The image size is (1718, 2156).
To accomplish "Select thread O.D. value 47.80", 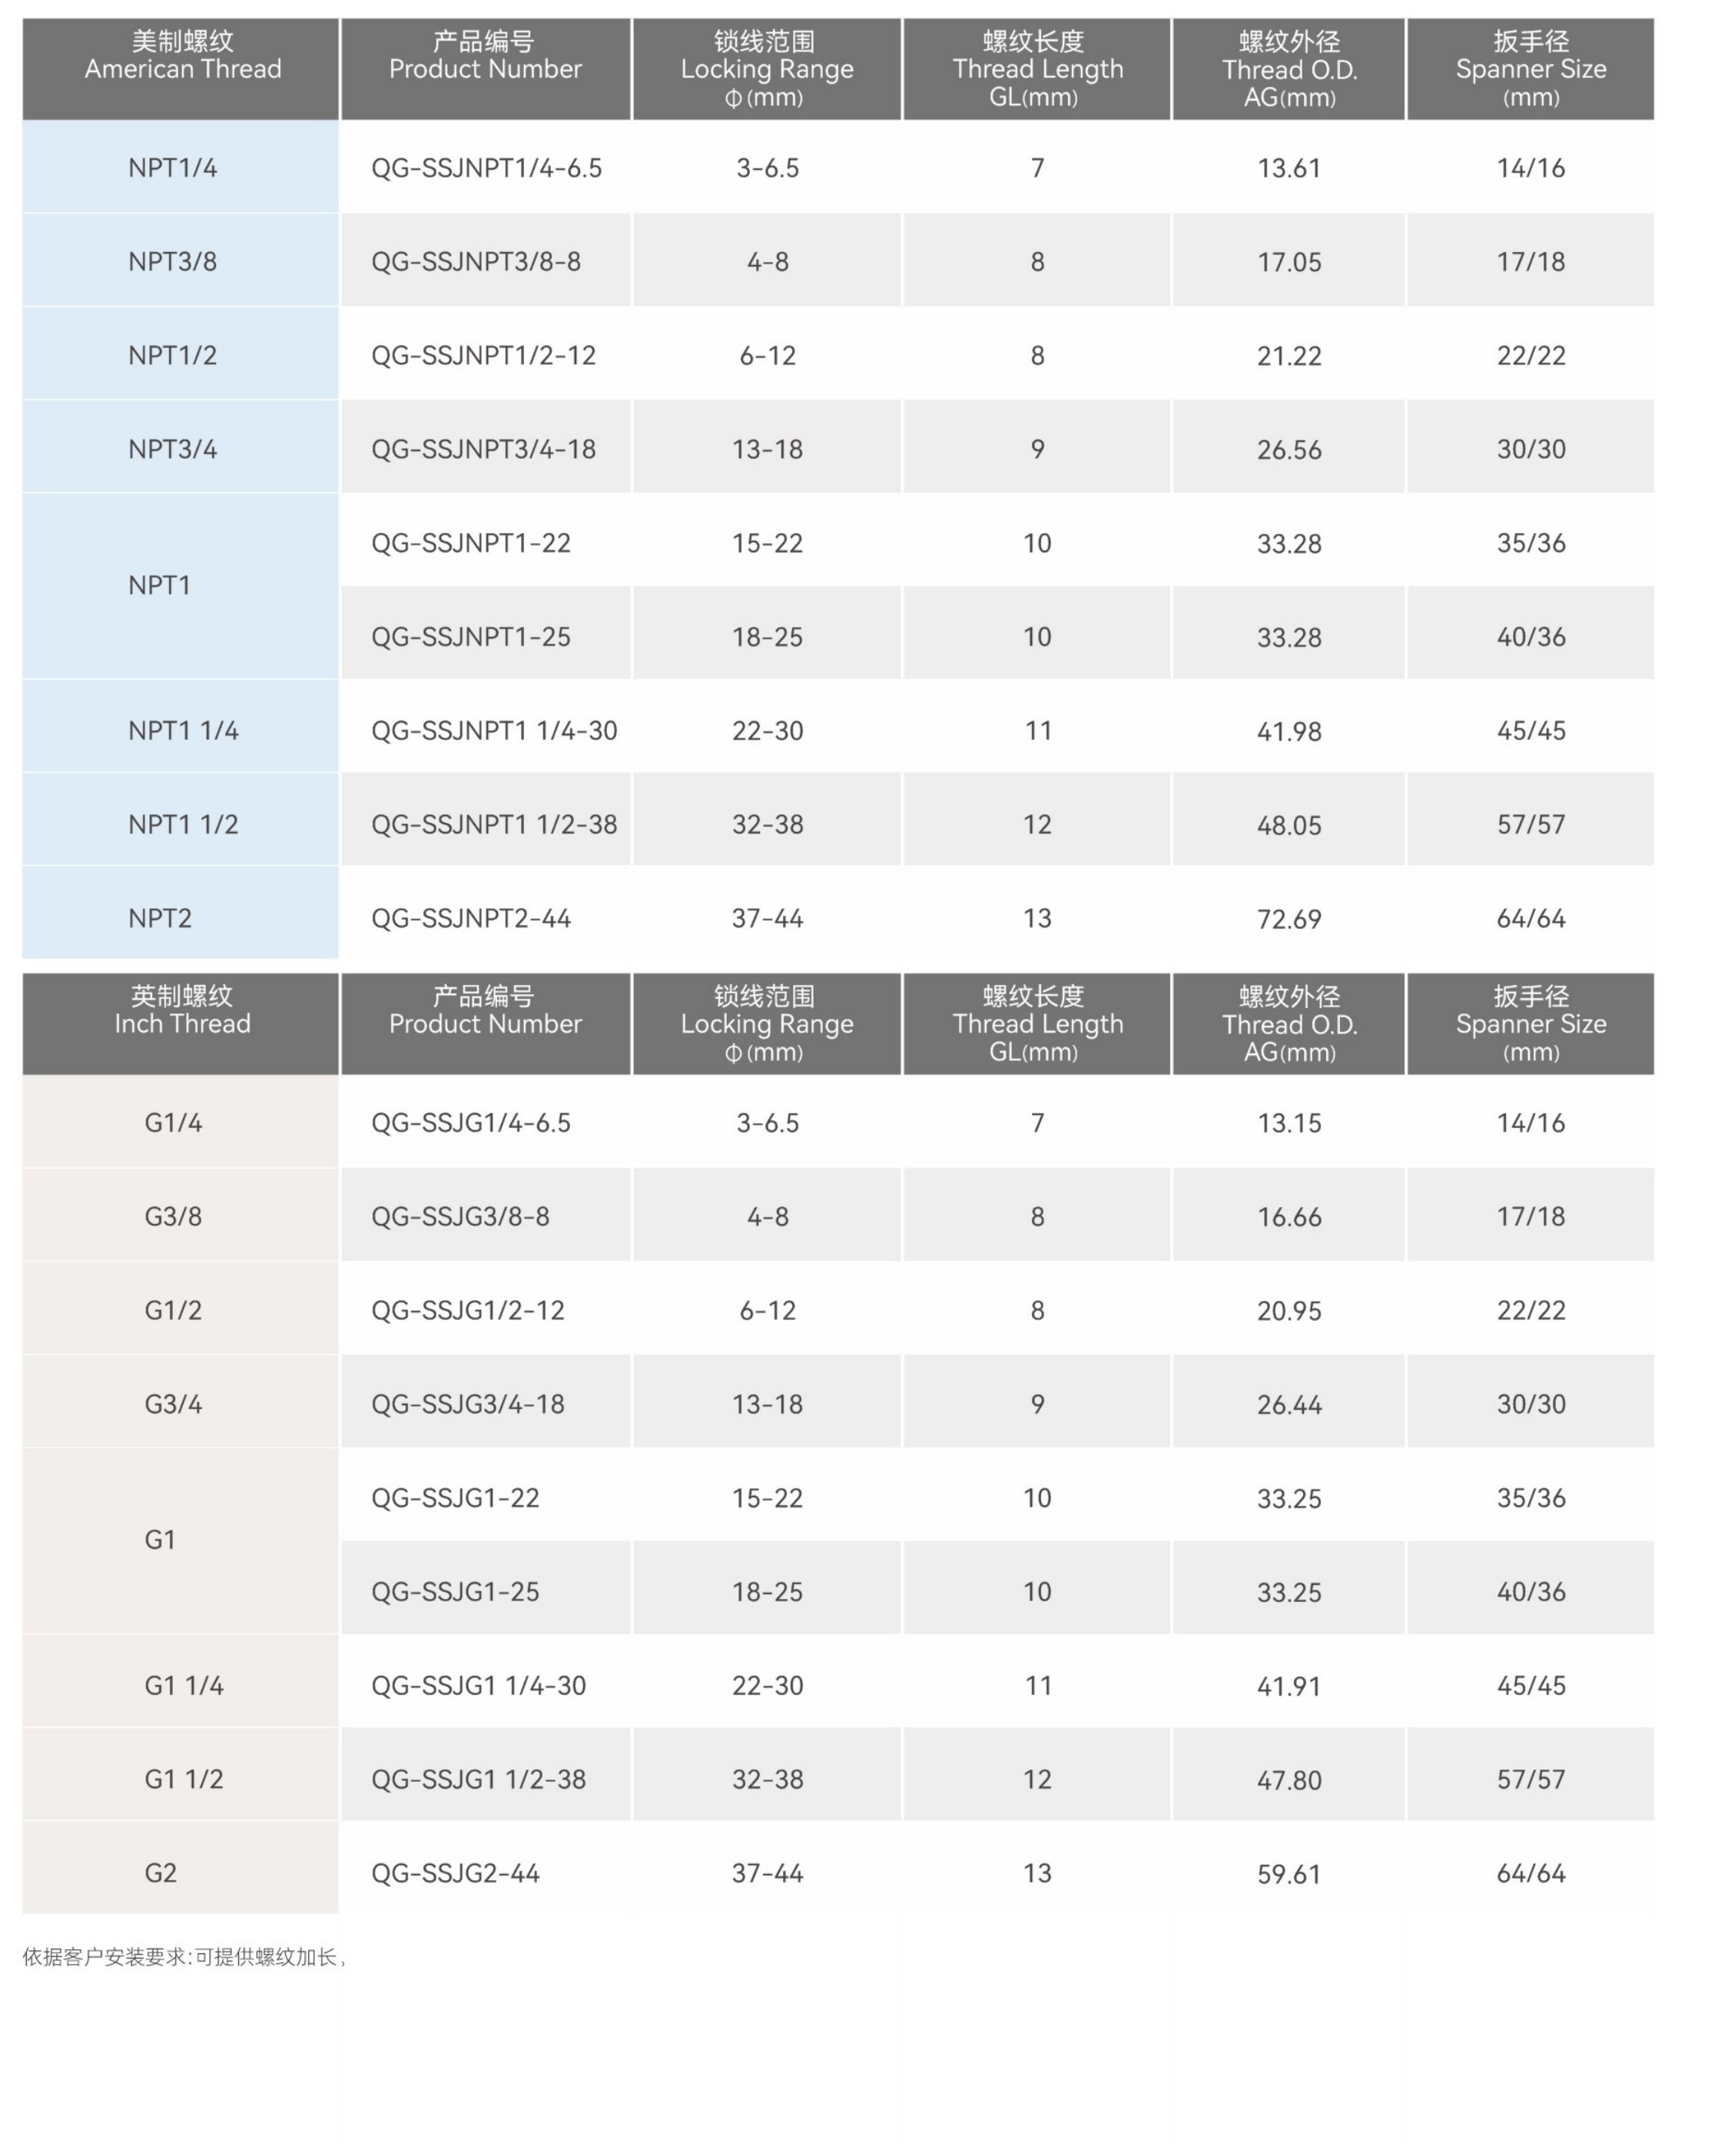I will pos(1288,1780).
